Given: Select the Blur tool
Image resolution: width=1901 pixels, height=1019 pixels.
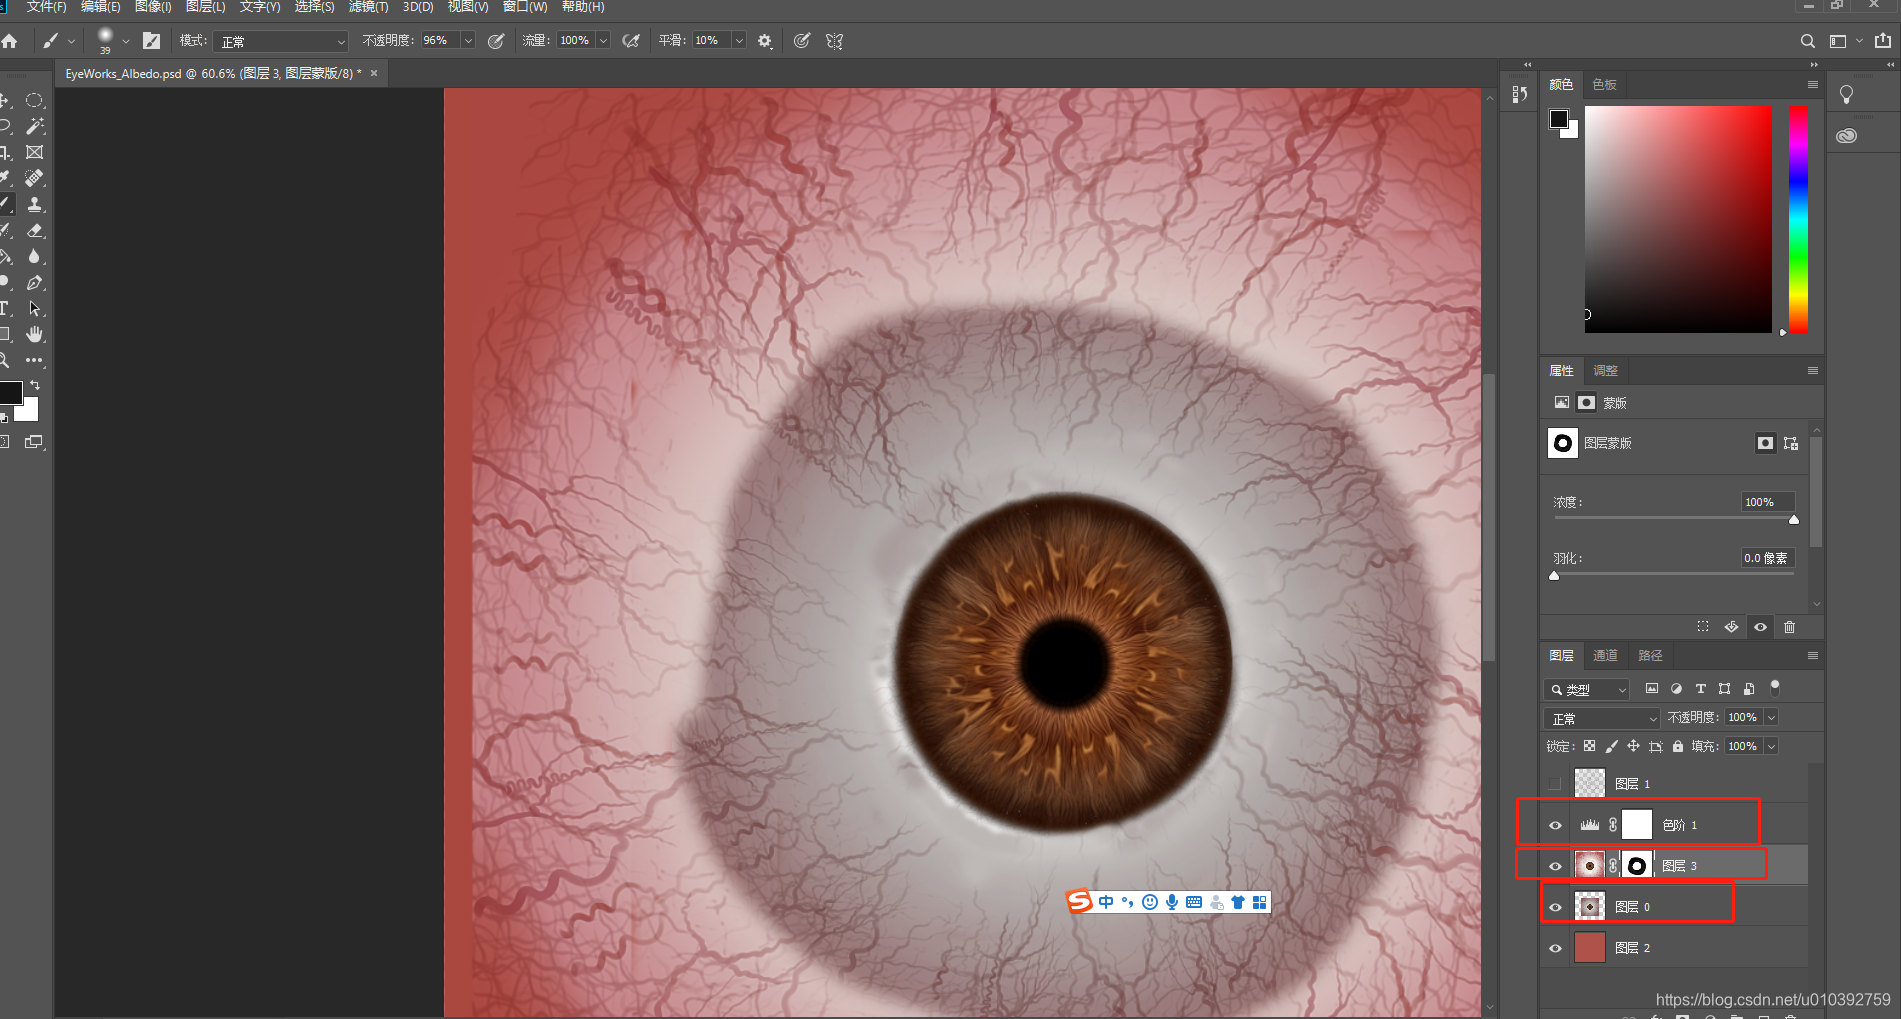Looking at the screenshot, I should click(34, 256).
